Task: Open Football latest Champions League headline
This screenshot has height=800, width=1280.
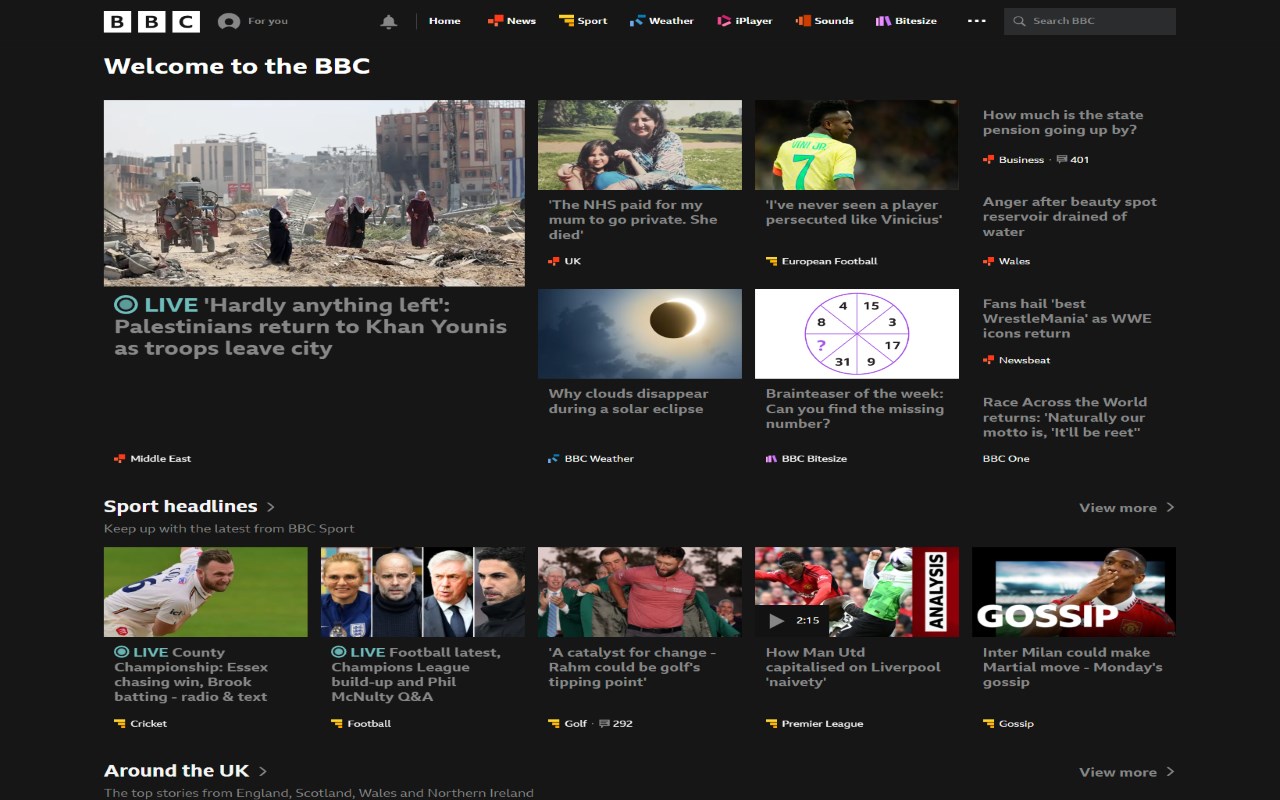Action: click(x=416, y=674)
